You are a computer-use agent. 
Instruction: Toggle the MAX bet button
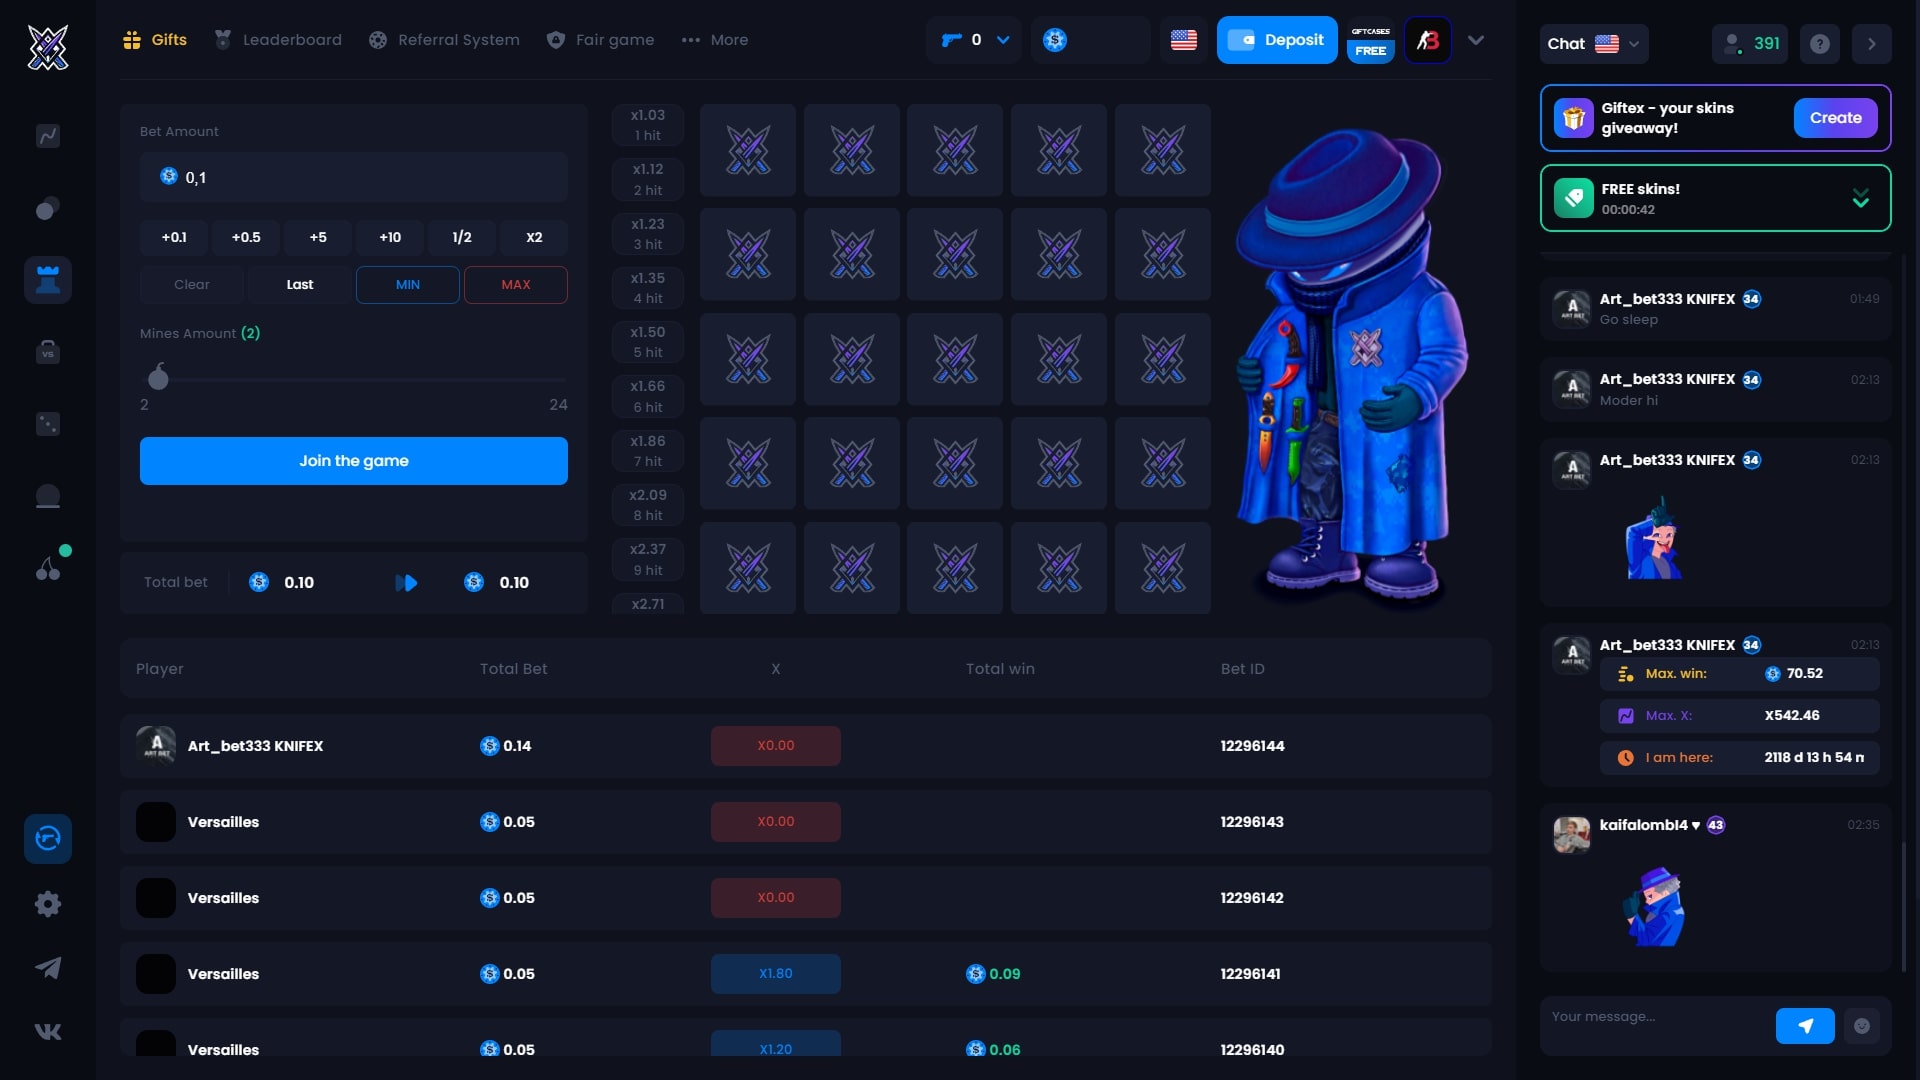coord(516,285)
